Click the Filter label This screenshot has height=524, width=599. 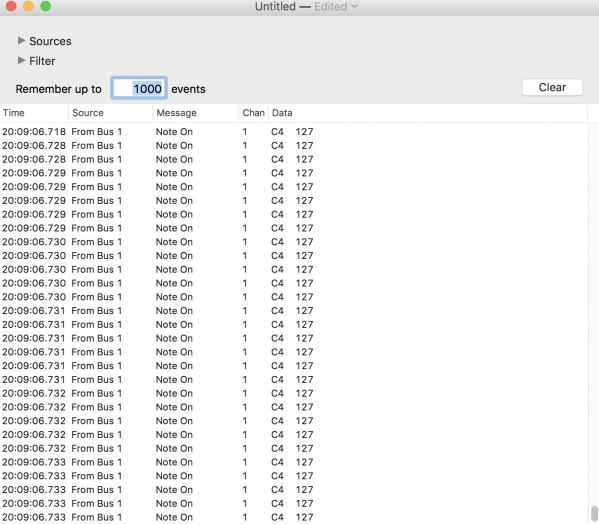(42, 61)
